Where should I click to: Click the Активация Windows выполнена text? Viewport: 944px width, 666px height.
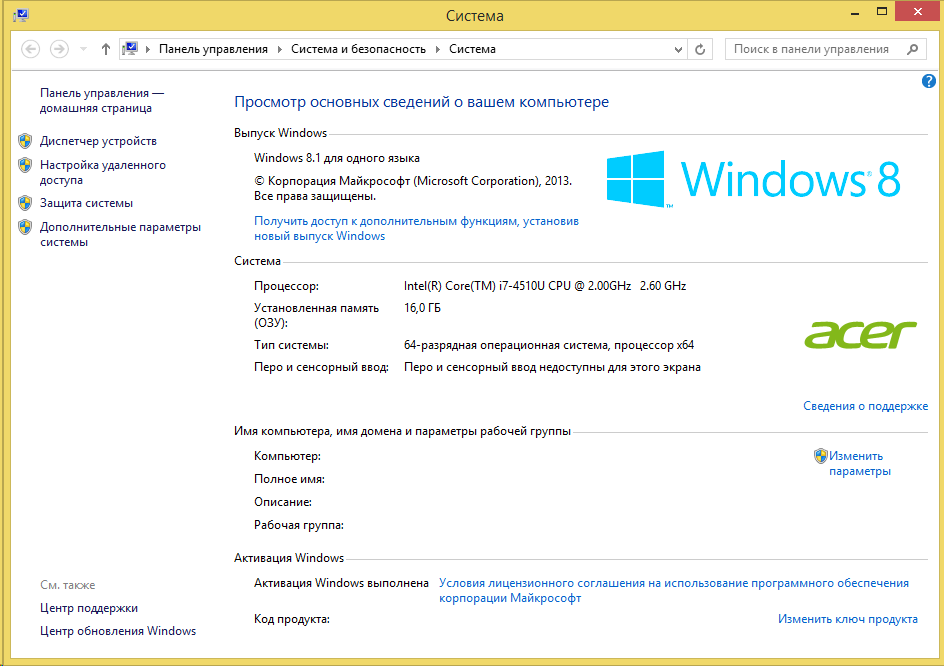[x=341, y=583]
